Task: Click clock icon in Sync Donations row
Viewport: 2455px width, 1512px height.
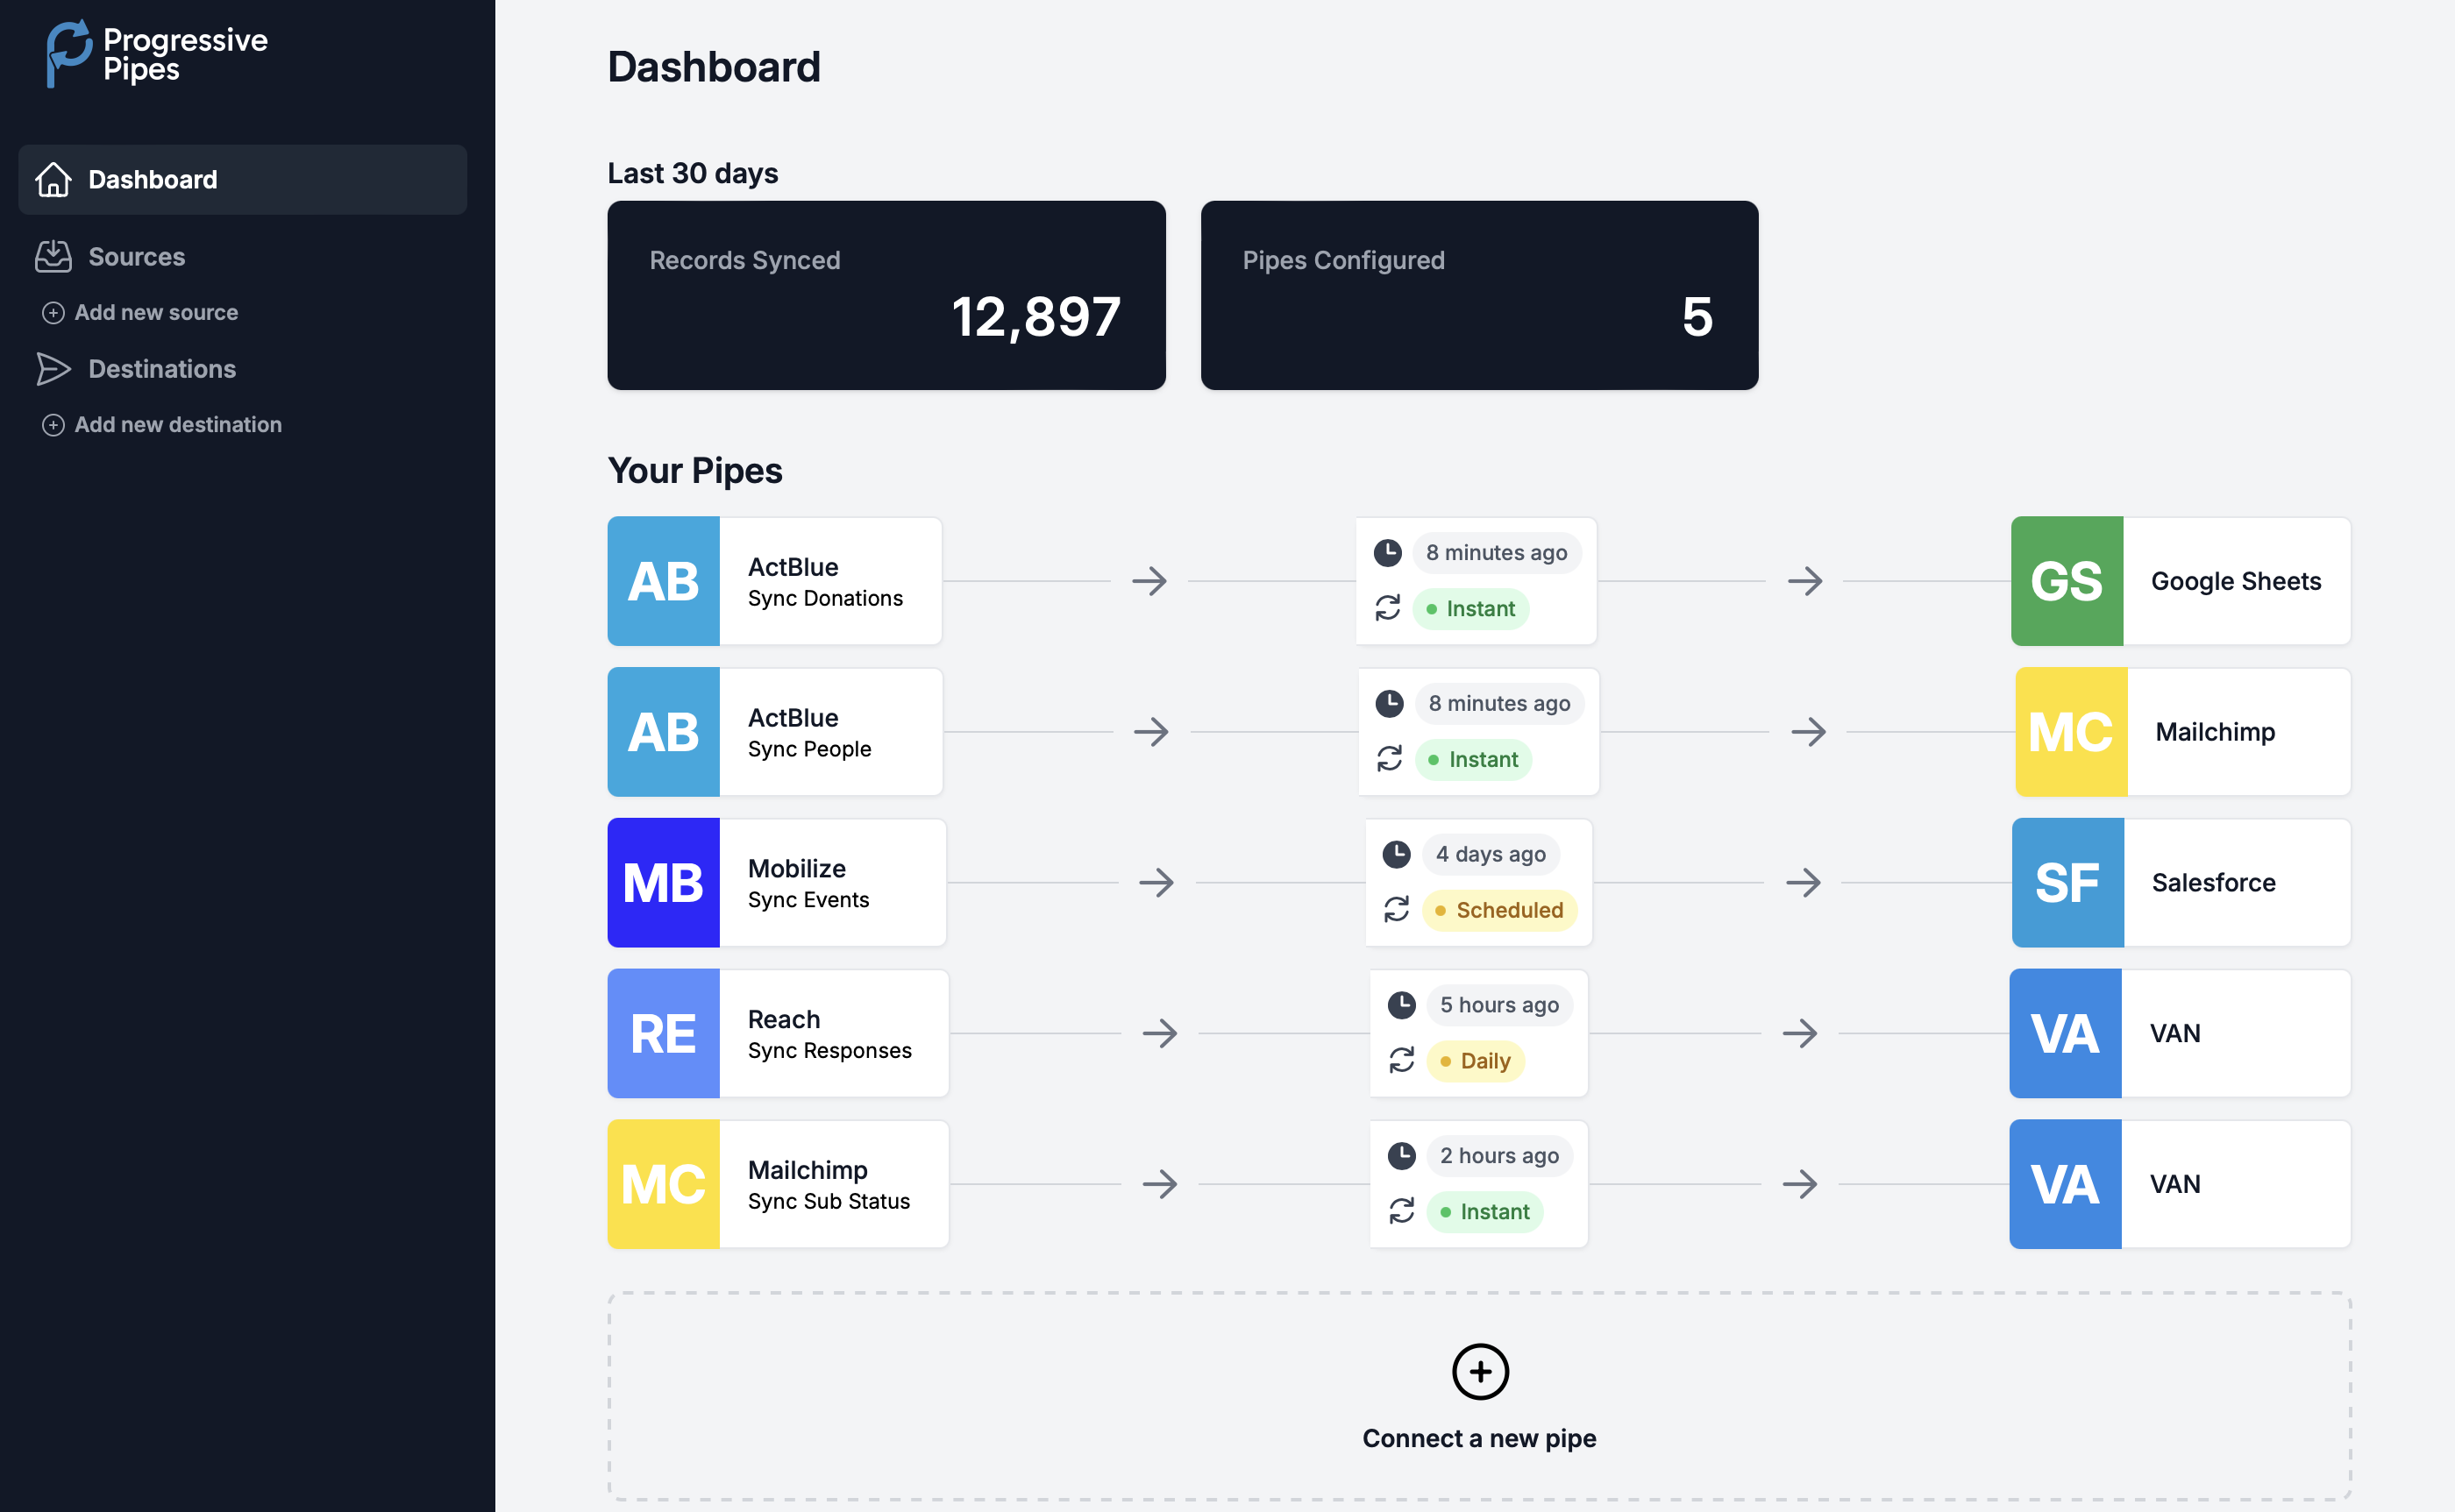Action: point(1388,553)
